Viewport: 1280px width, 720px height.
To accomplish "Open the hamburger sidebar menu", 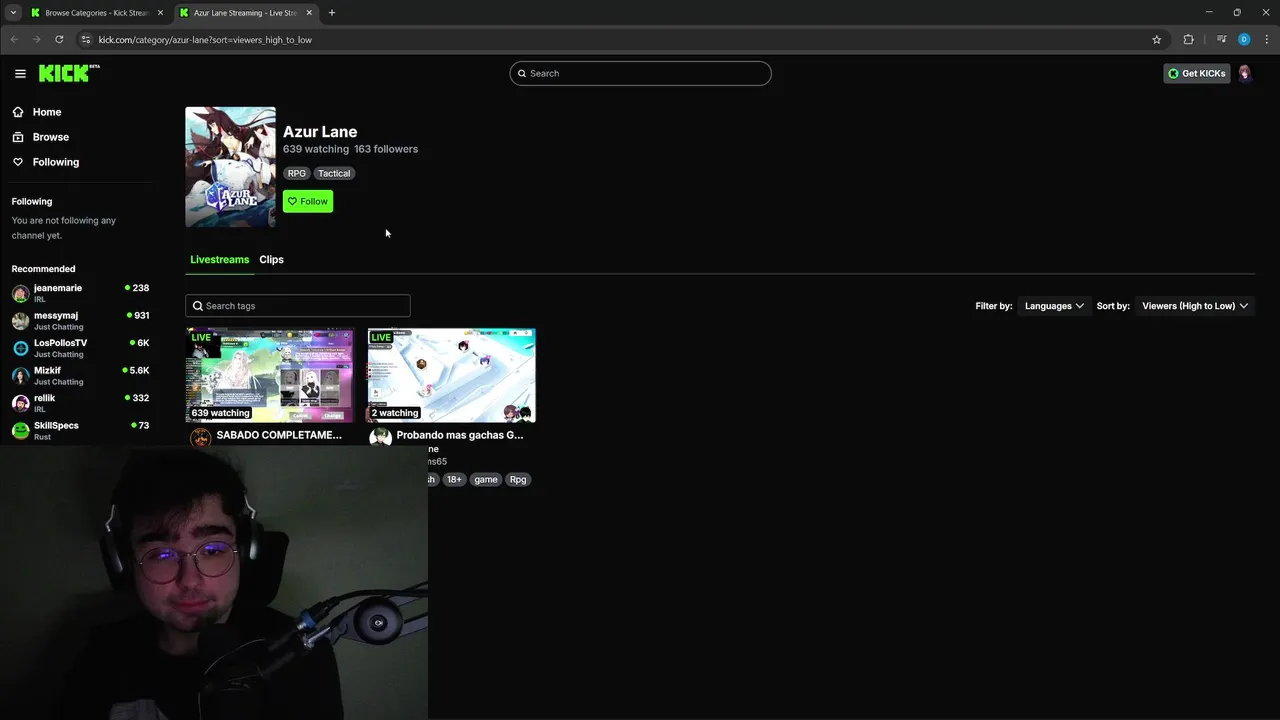I will [x=20, y=73].
